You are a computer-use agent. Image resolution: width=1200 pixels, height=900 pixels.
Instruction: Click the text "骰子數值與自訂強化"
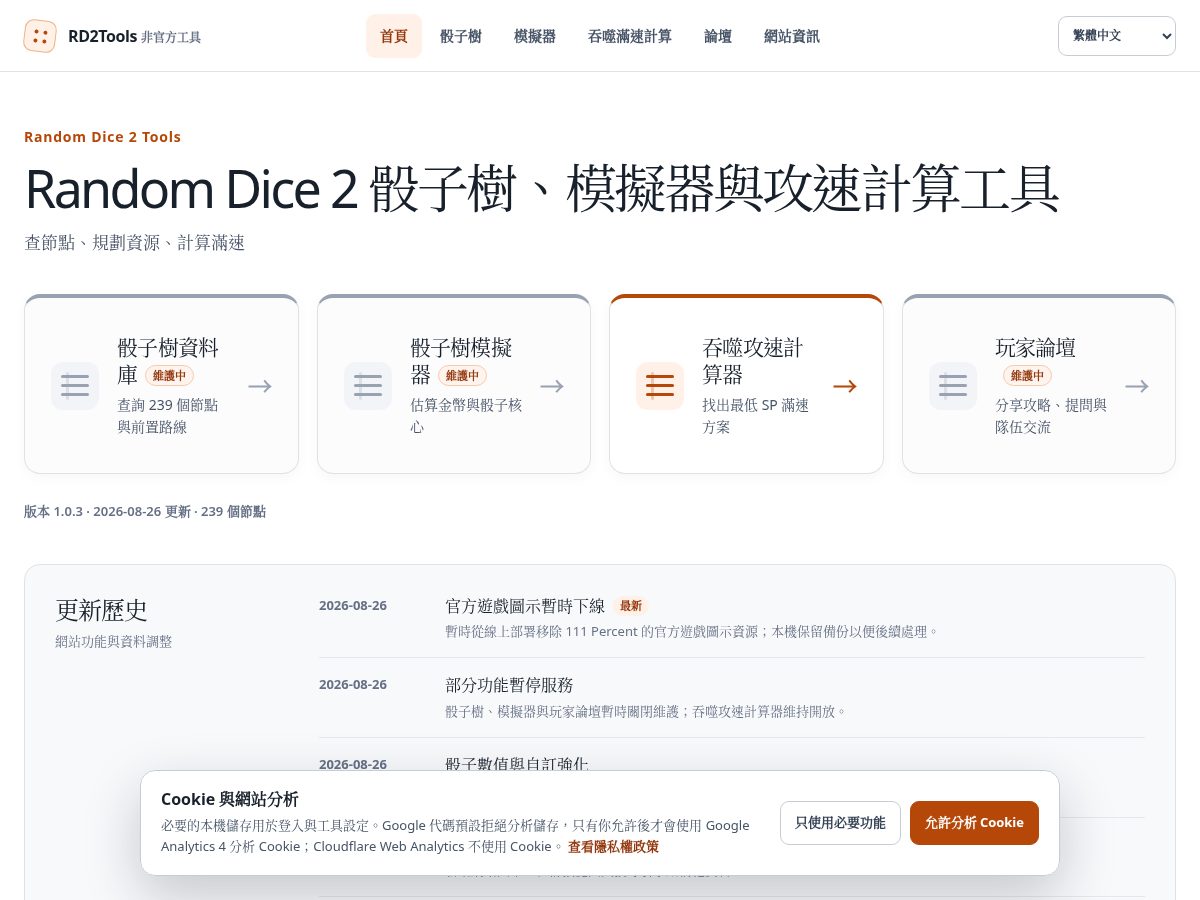pos(517,764)
